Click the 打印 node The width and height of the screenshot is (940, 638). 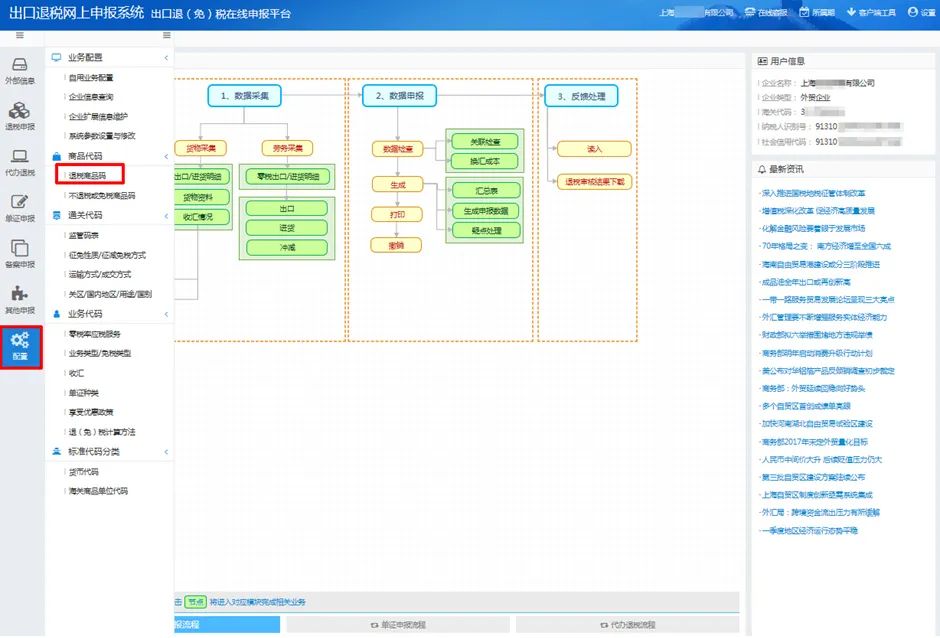pyautogui.click(x=397, y=214)
